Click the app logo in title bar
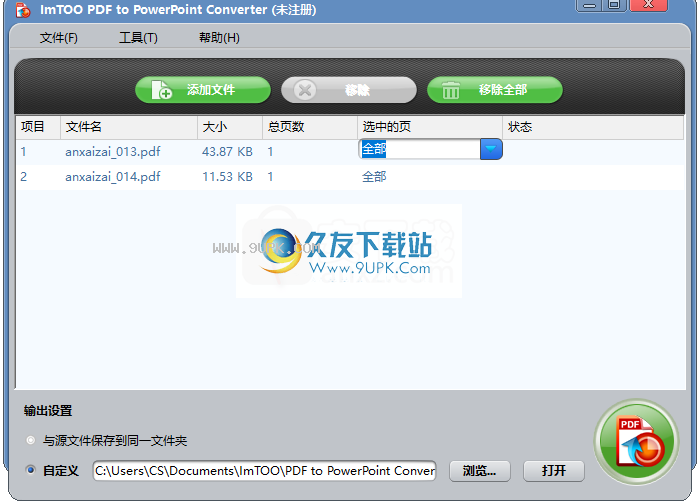Viewport: 698px width, 502px height. 23,10
